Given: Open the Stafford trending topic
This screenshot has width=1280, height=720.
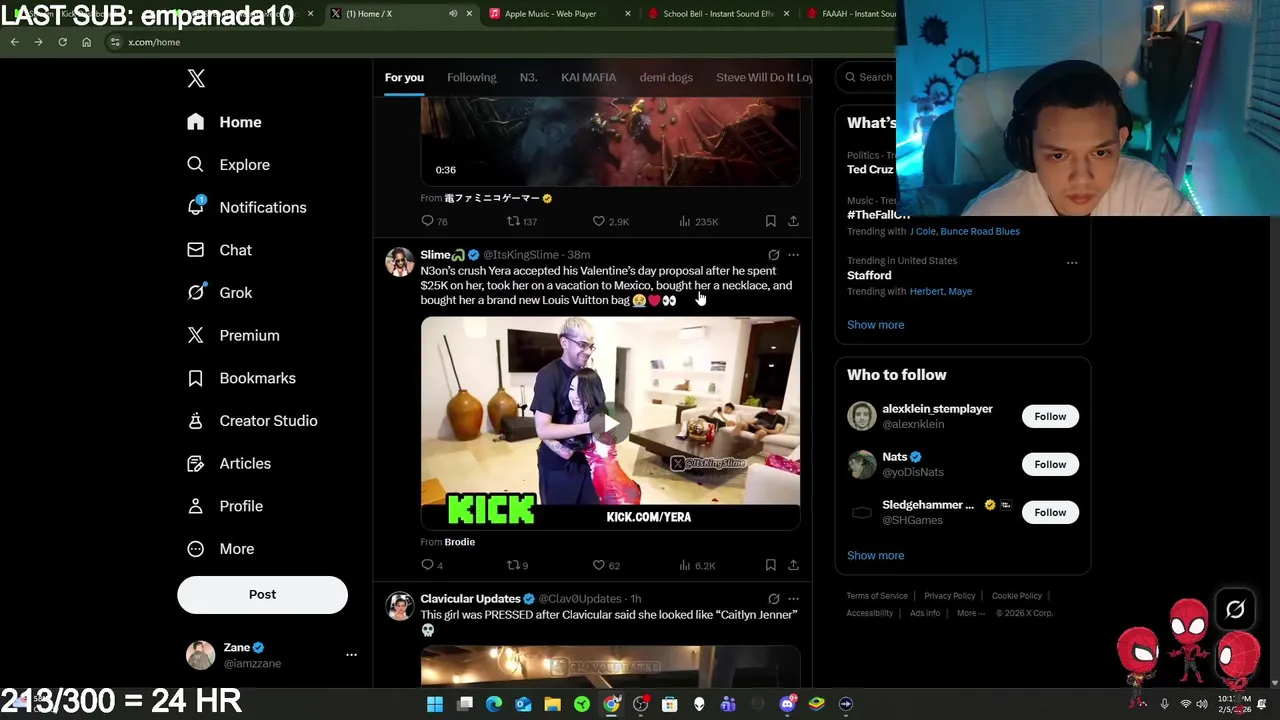Looking at the screenshot, I should pyautogui.click(x=869, y=276).
